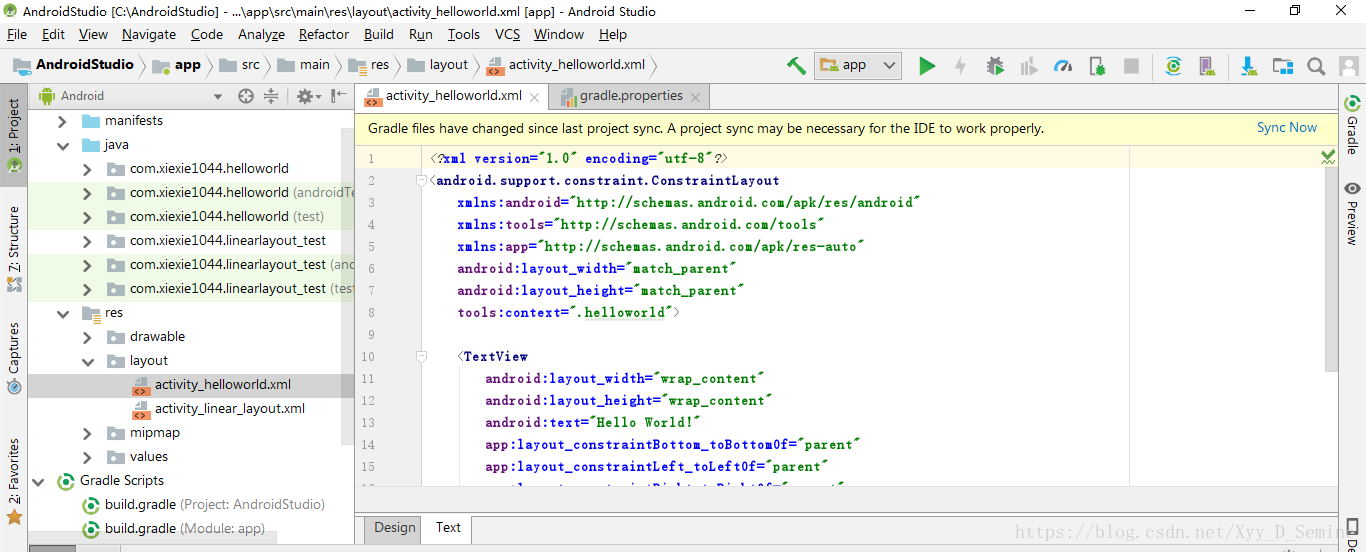Click the "Hello World!" android:text line
Viewport: 1366px width, 552px height.
tap(593, 423)
